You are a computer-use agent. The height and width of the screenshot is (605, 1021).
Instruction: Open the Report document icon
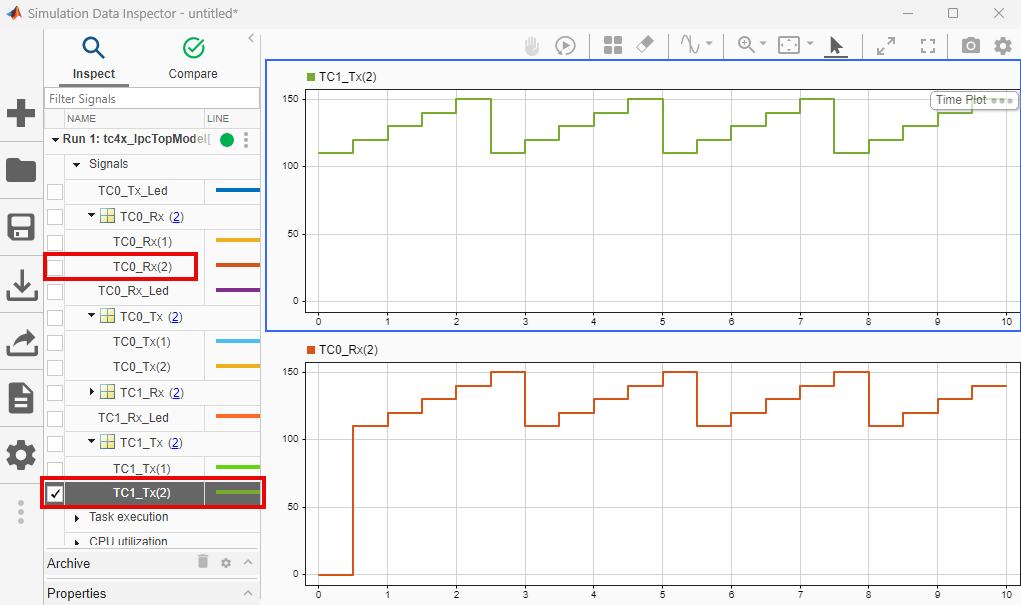click(21, 398)
